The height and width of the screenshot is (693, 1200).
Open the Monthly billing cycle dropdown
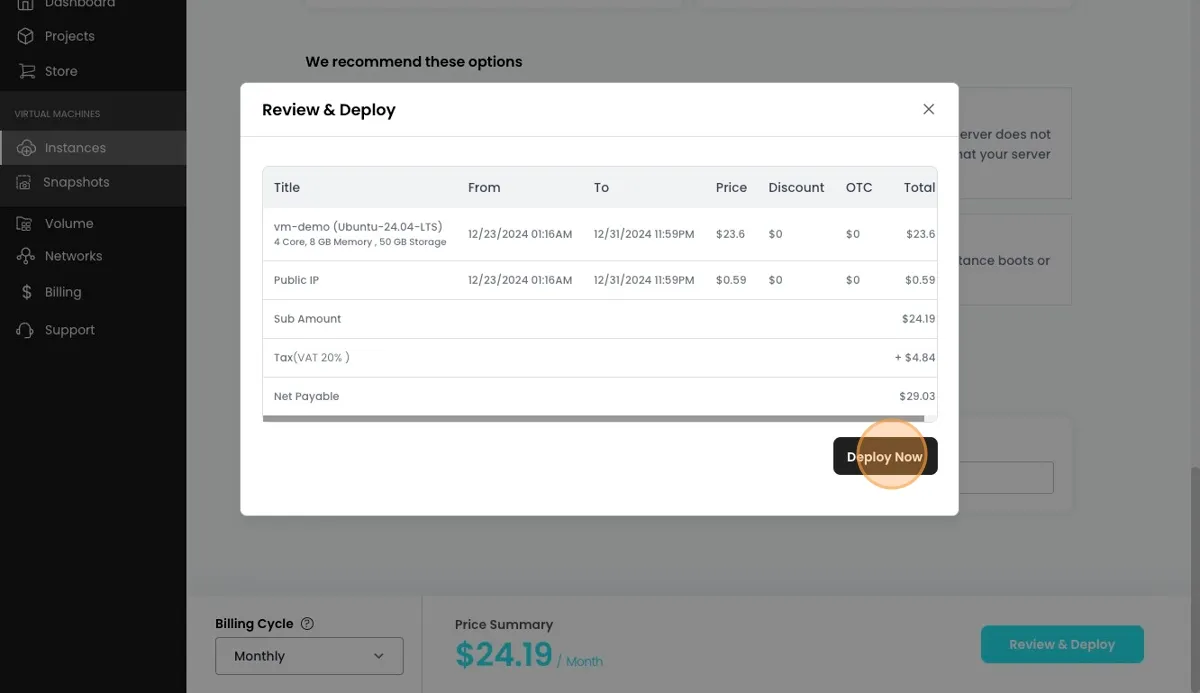click(x=309, y=656)
